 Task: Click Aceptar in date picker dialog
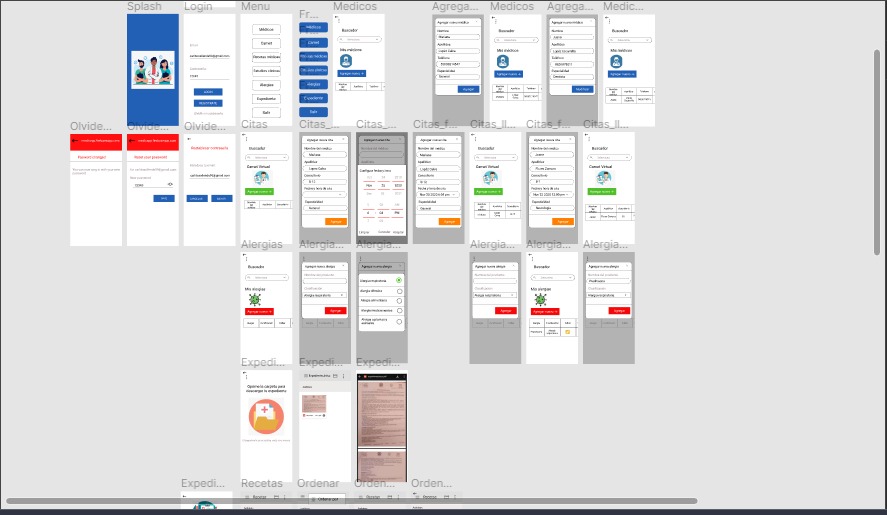point(398,232)
